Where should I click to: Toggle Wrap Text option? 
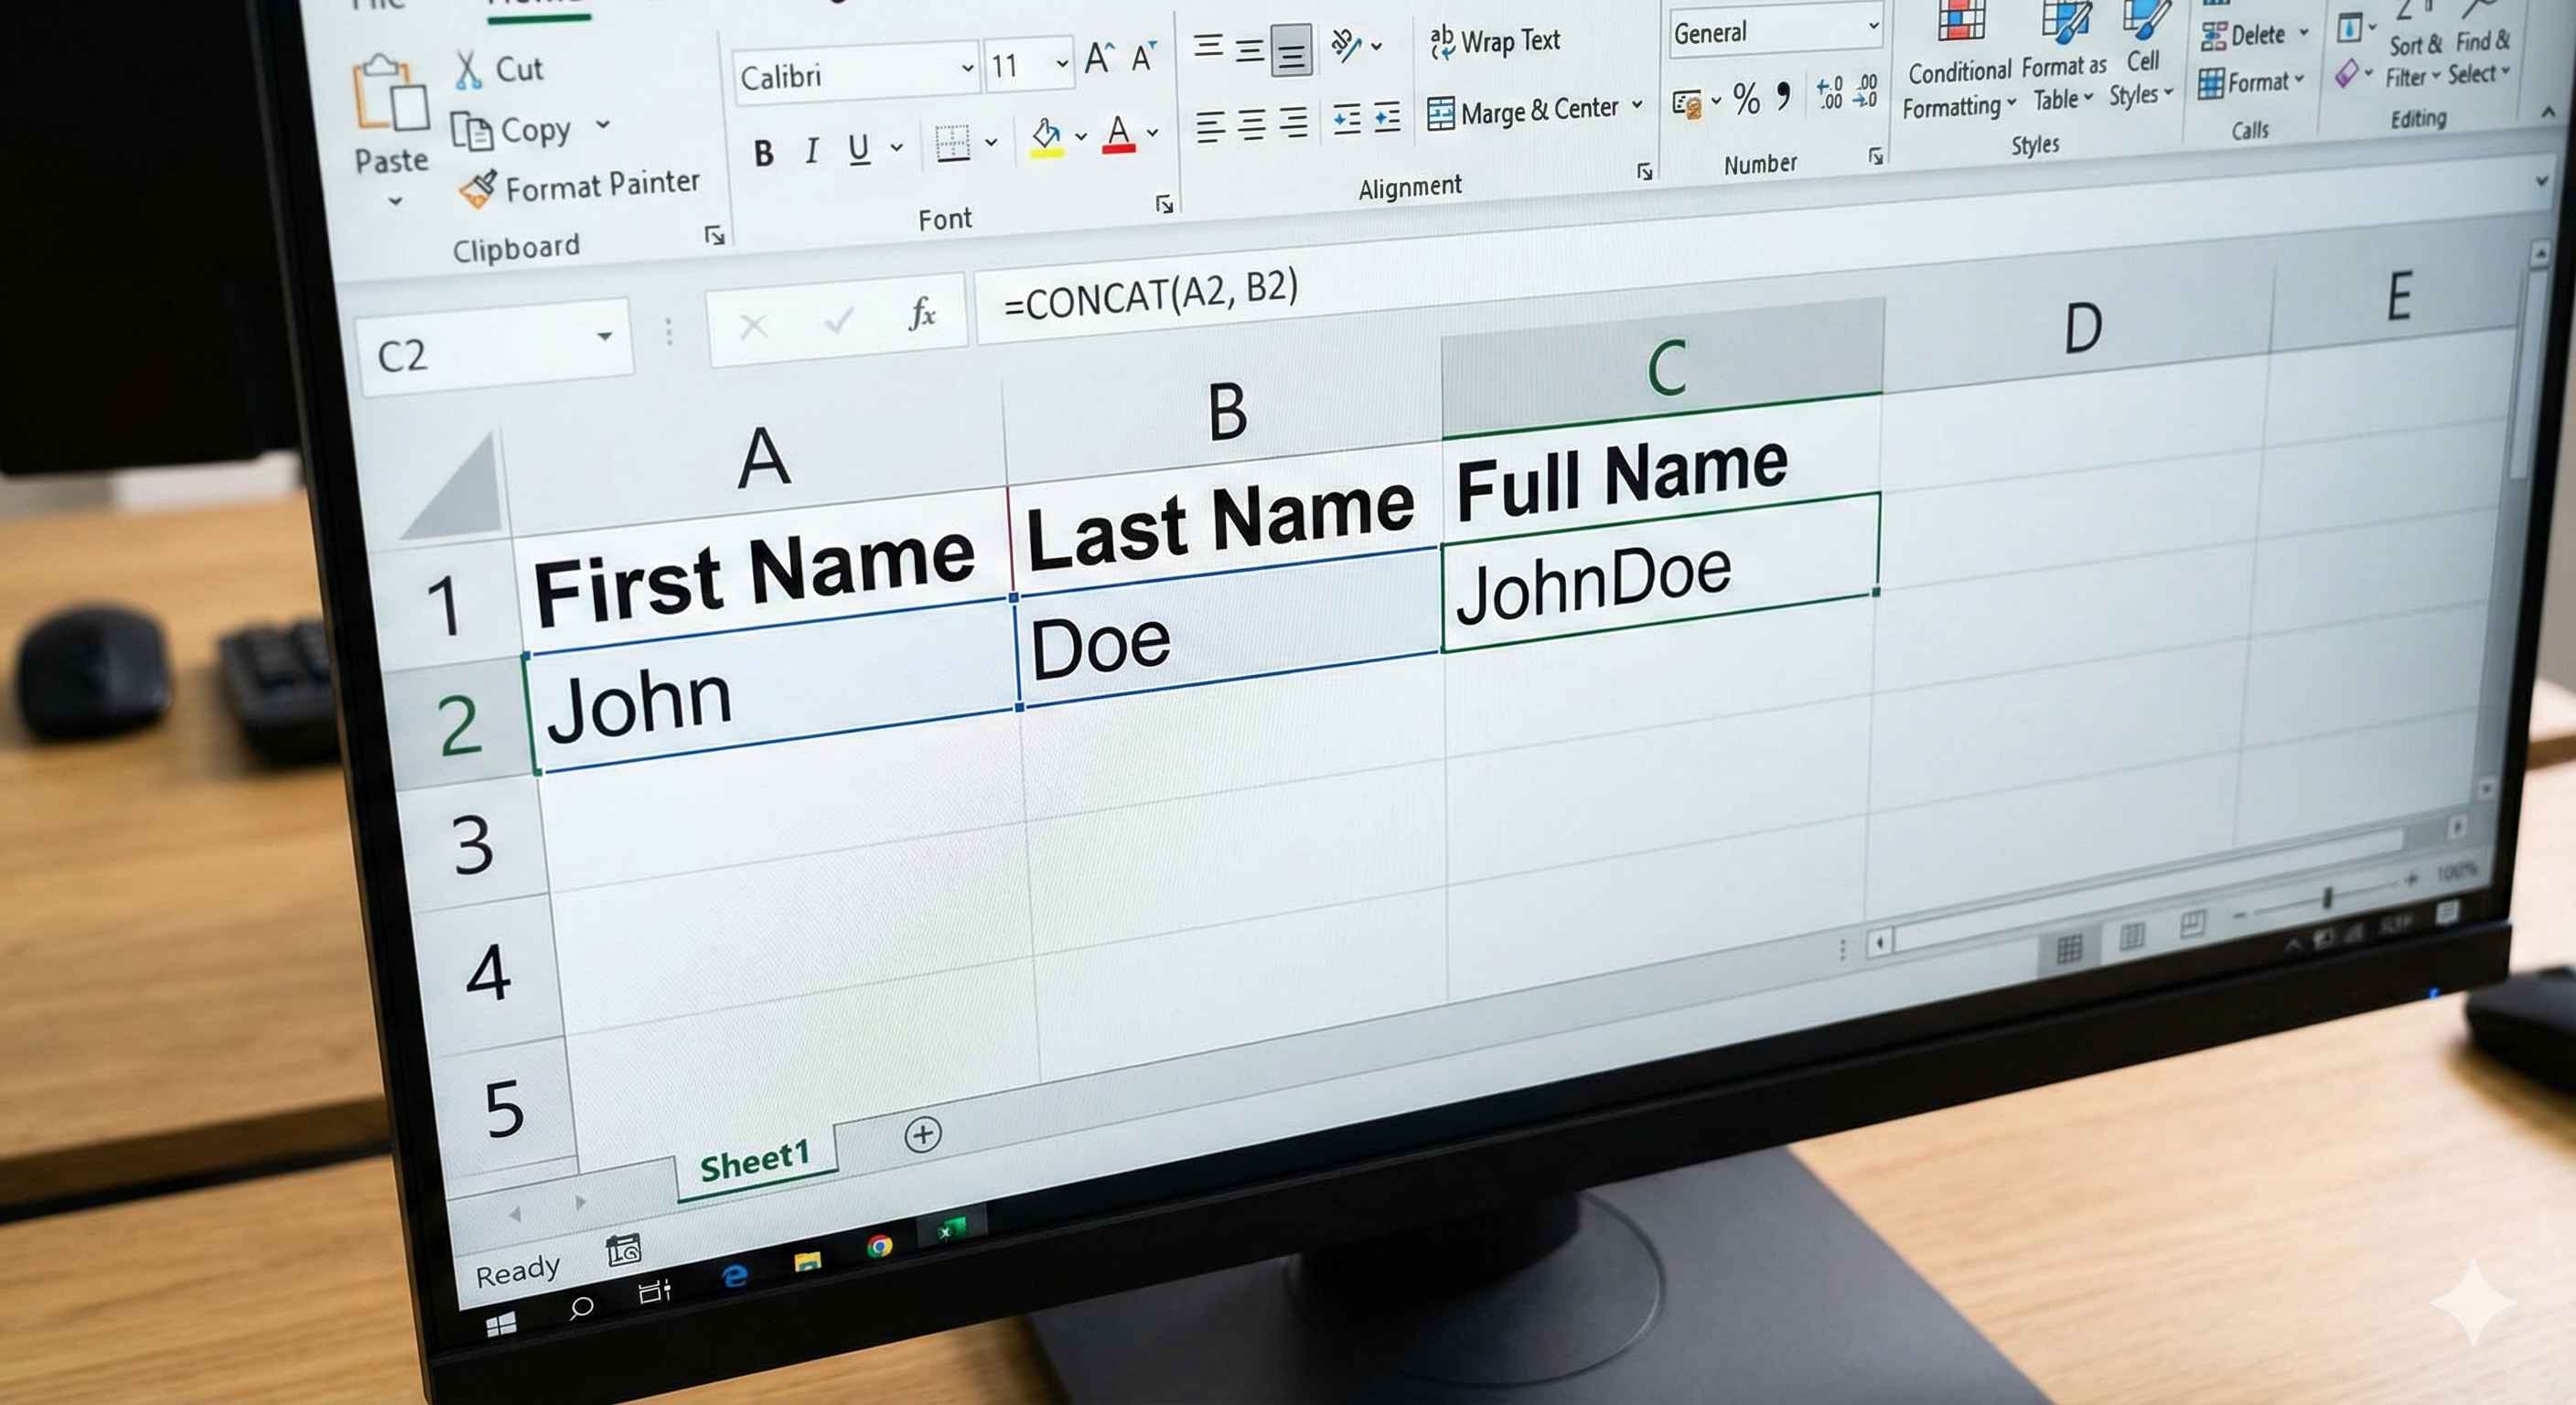coord(1495,42)
